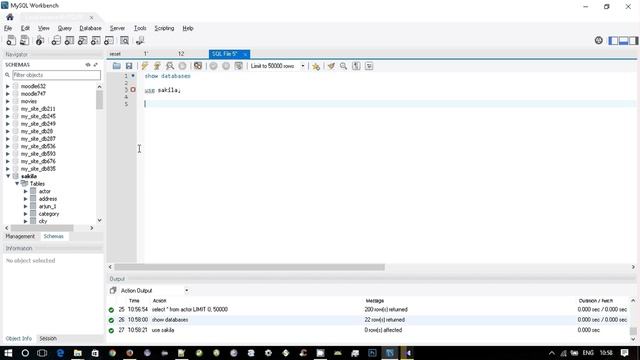Switch to the Management tab
The image size is (640, 360).
(20, 236)
